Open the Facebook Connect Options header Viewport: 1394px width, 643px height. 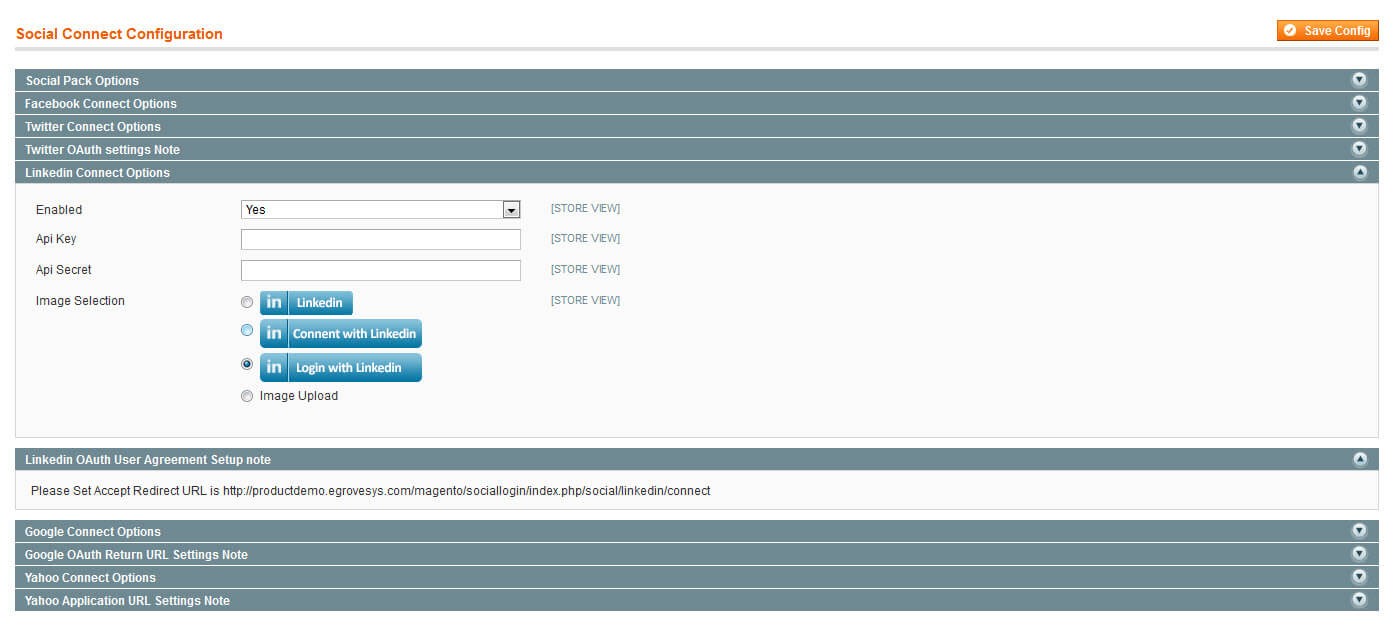point(697,103)
